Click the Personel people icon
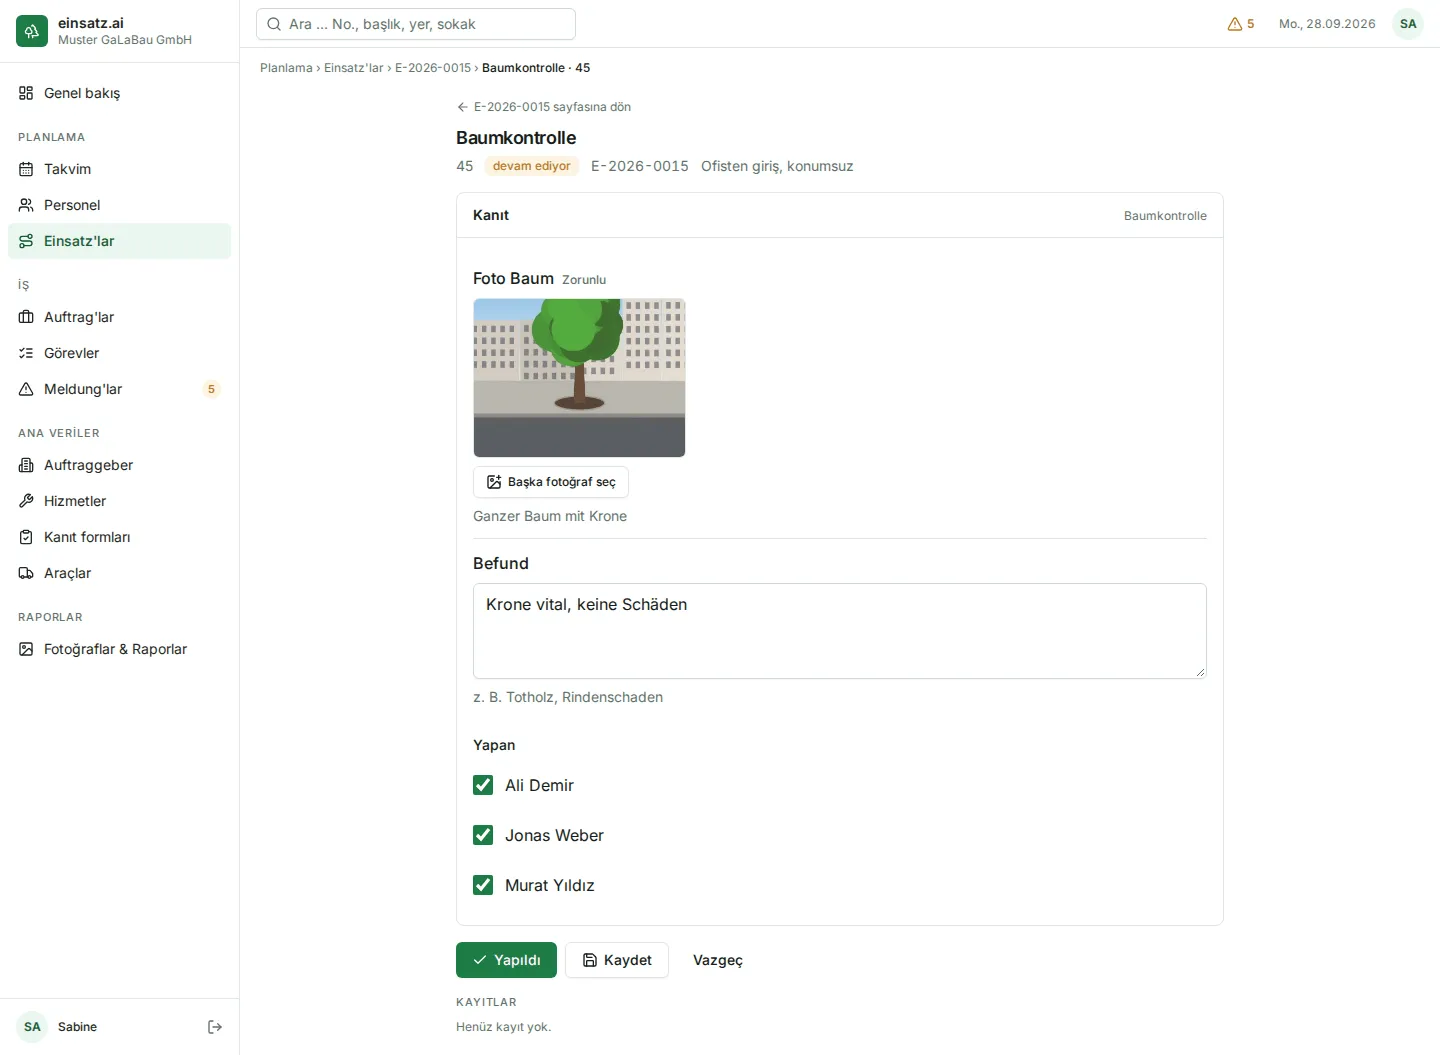The height and width of the screenshot is (1055, 1440). click(26, 205)
